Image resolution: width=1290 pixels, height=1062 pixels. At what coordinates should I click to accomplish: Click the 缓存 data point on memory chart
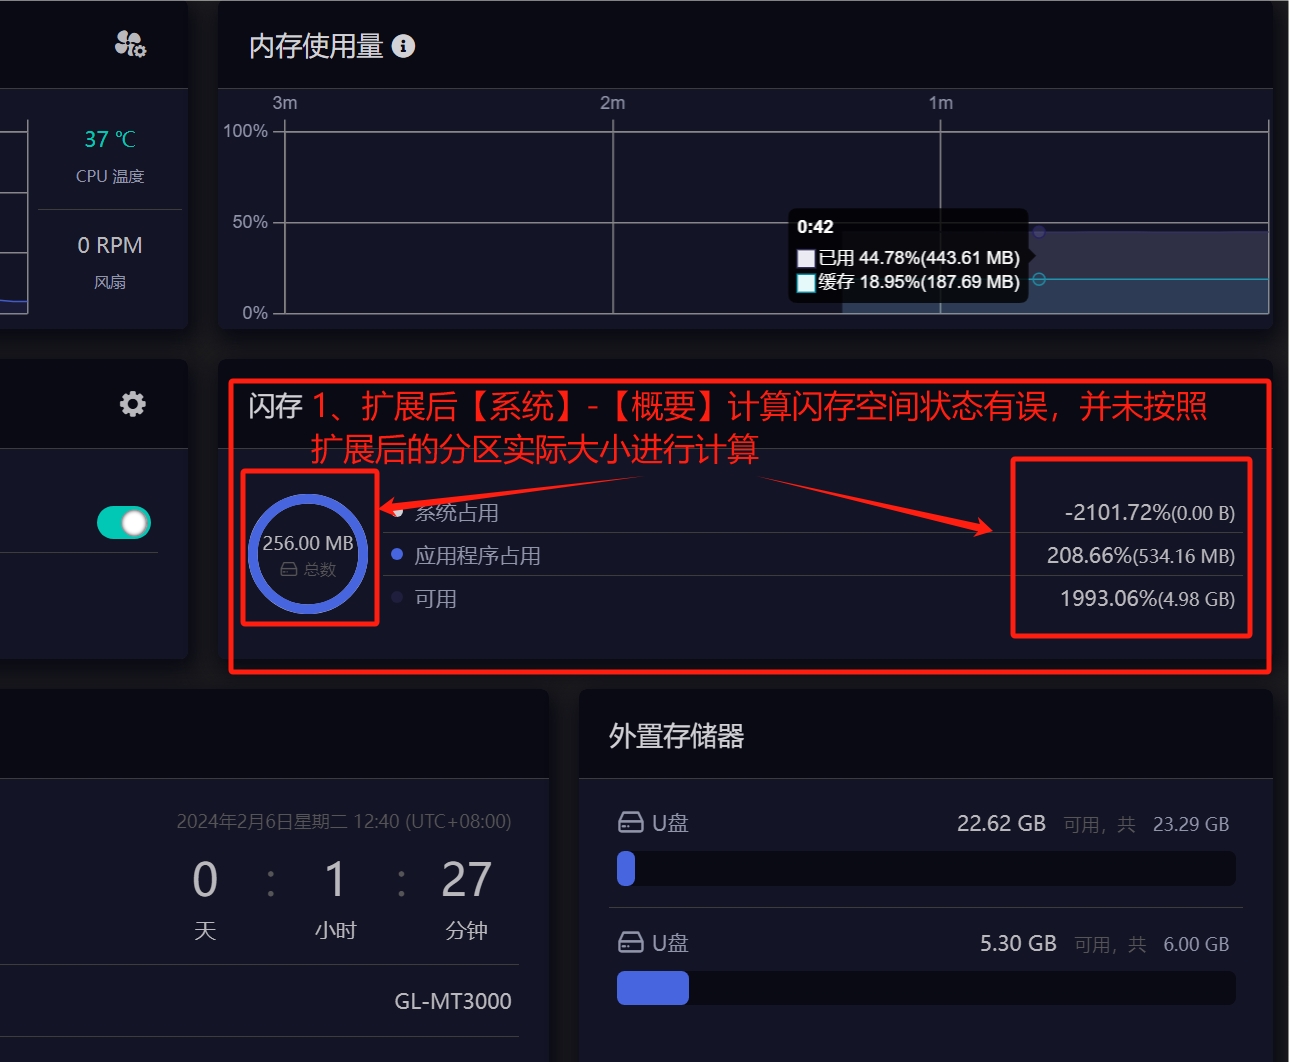[1039, 280]
